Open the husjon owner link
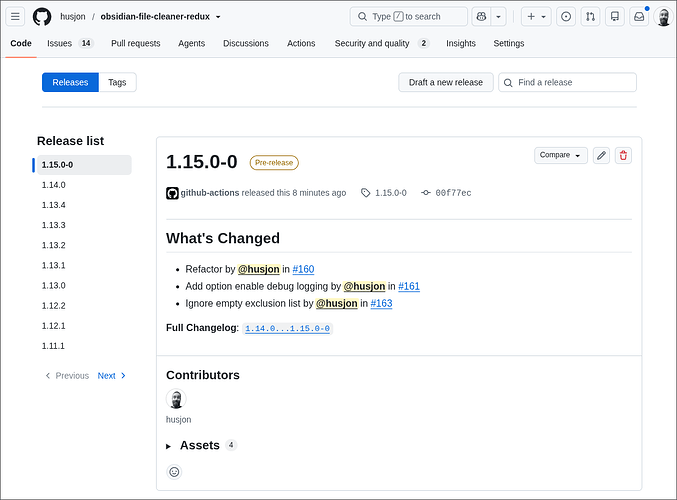This screenshot has height=500, width=677. (73, 16)
